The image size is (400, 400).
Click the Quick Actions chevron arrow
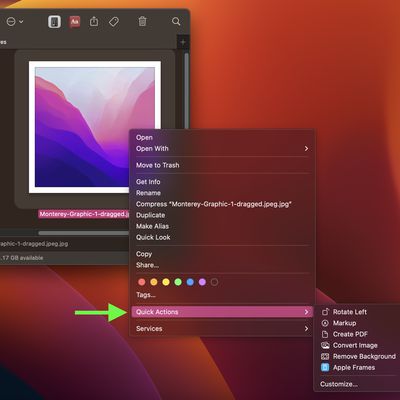click(x=306, y=312)
